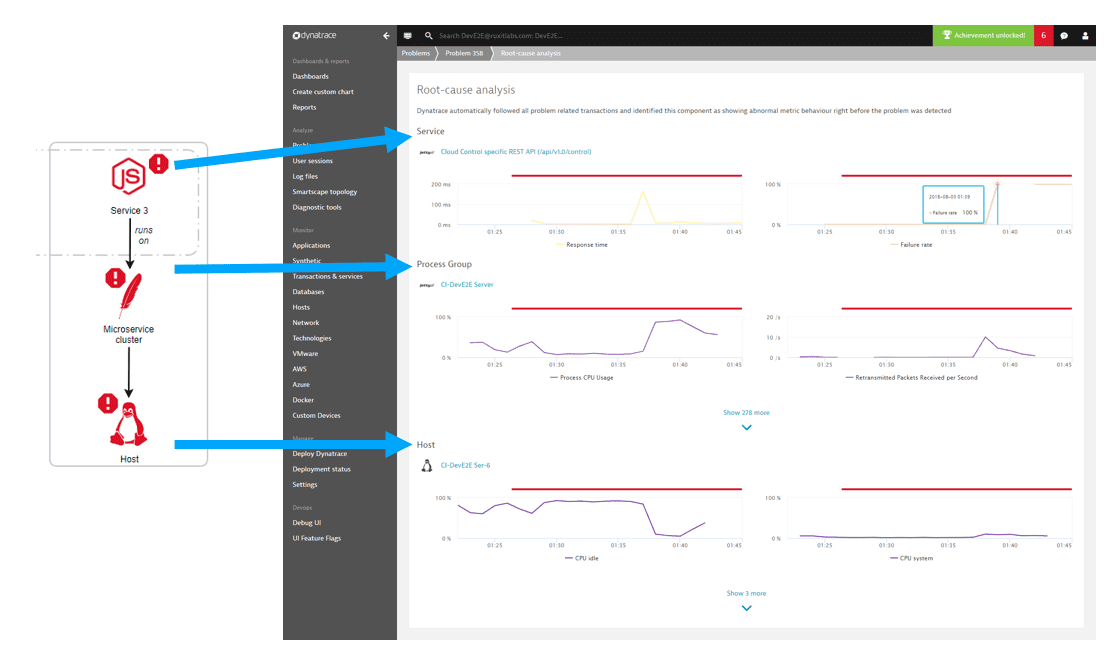
Task: Click the Jetty icon beside CI-DevE2E Server
Action: point(426,285)
